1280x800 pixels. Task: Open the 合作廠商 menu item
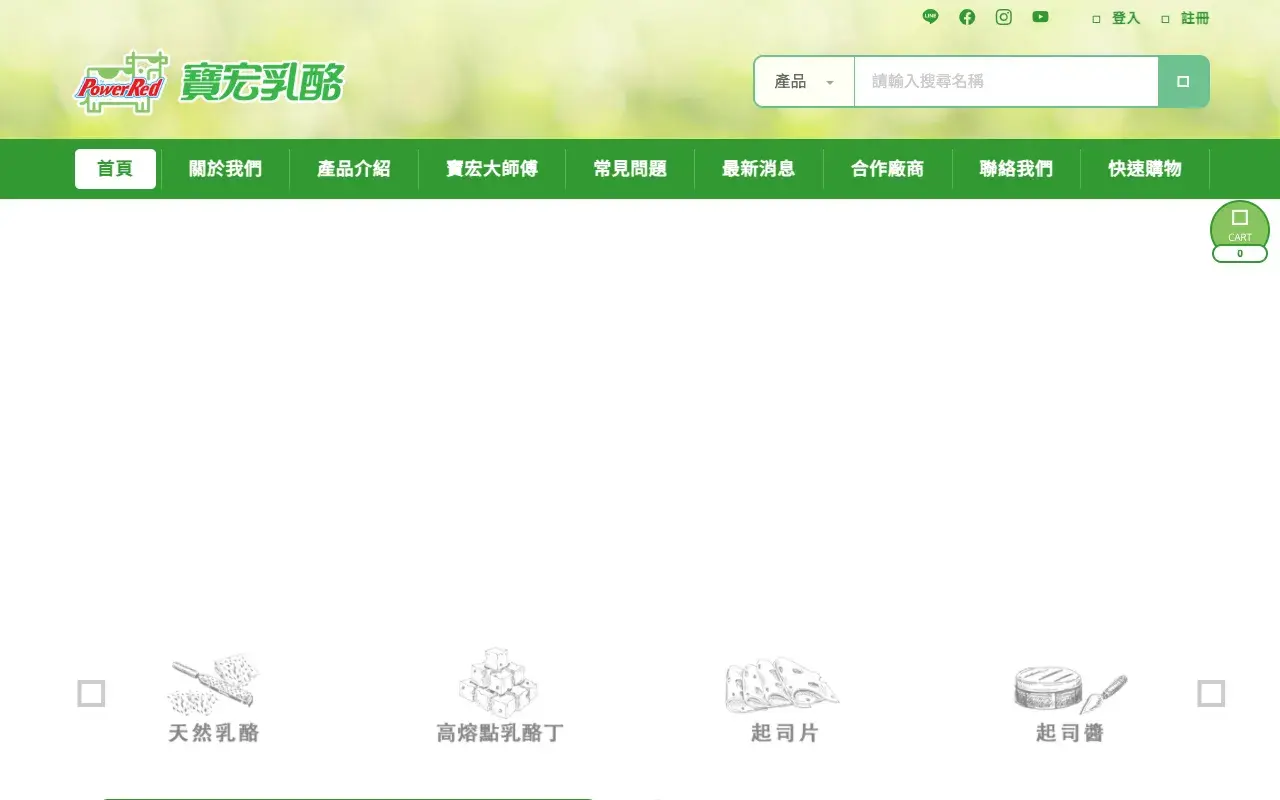coord(888,169)
